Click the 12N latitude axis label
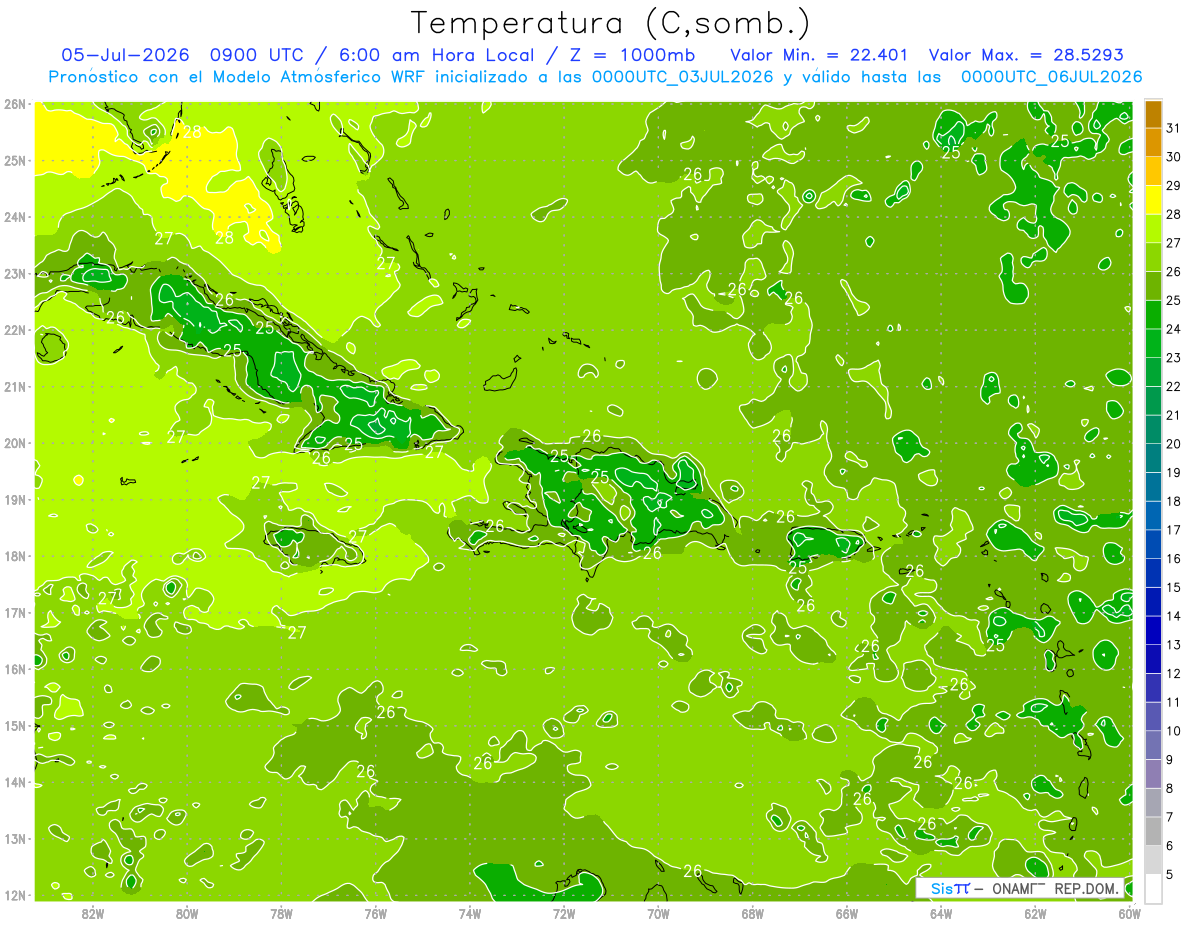 click(x=14, y=895)
